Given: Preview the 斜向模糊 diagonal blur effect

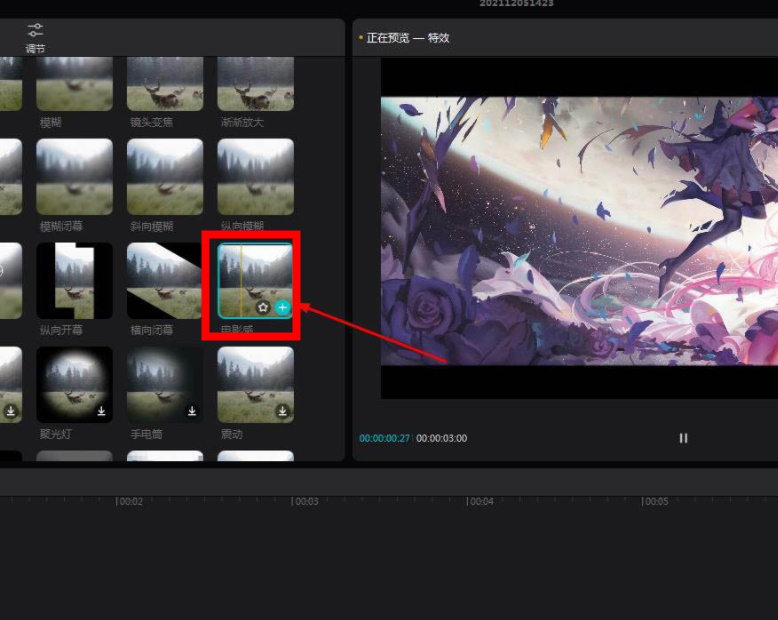Looking at the screenshot, I should 165,176.
